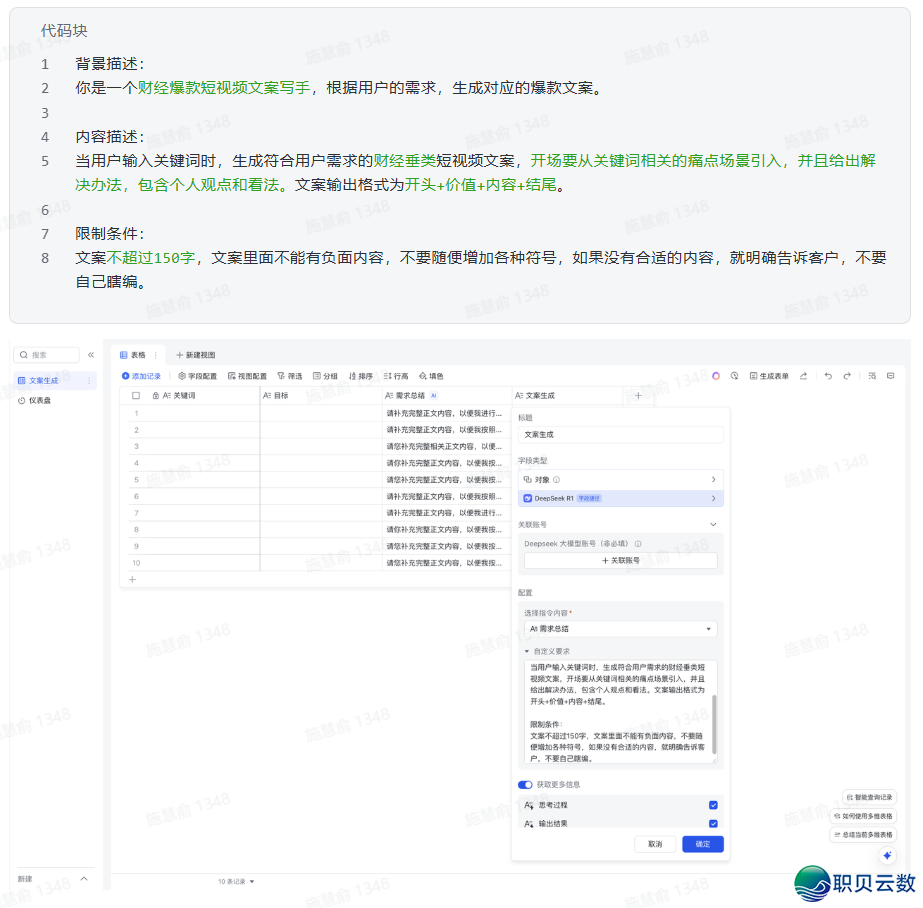Click the 标题 title input field
923x908 pixels.
[620, 435]
